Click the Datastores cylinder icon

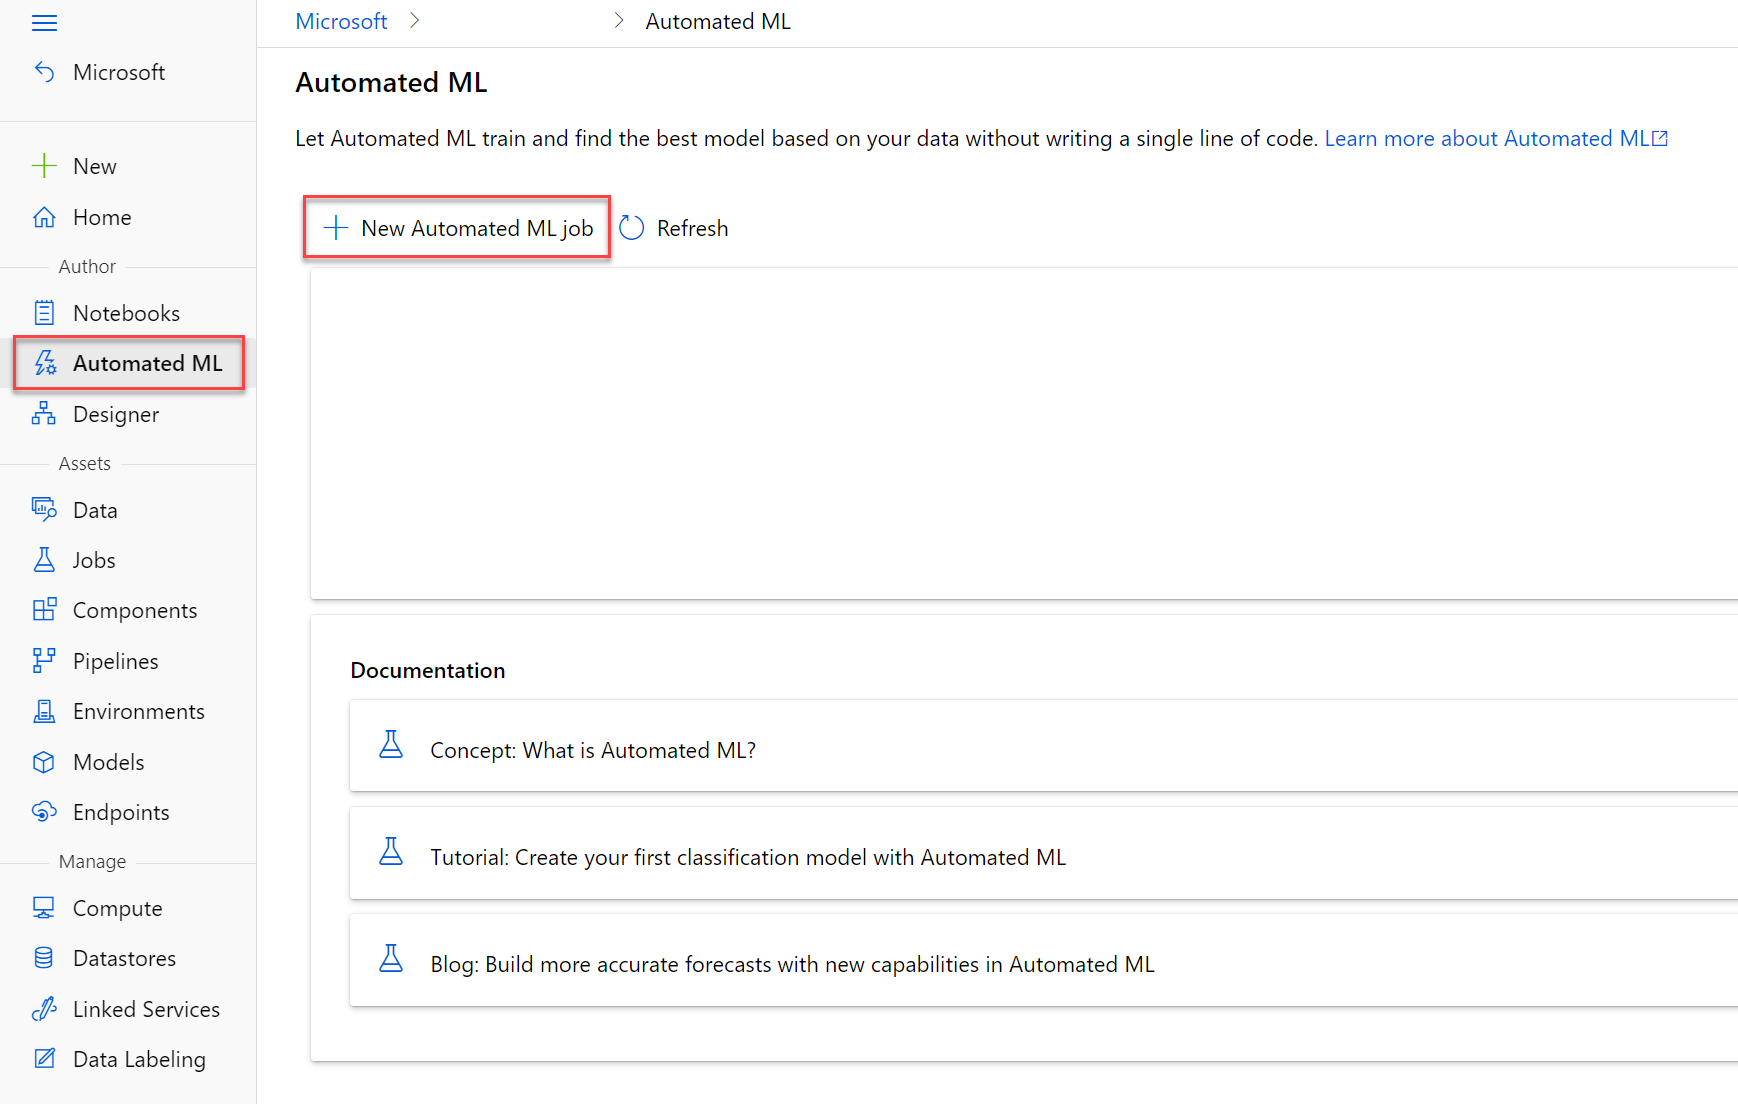[44, 958]
